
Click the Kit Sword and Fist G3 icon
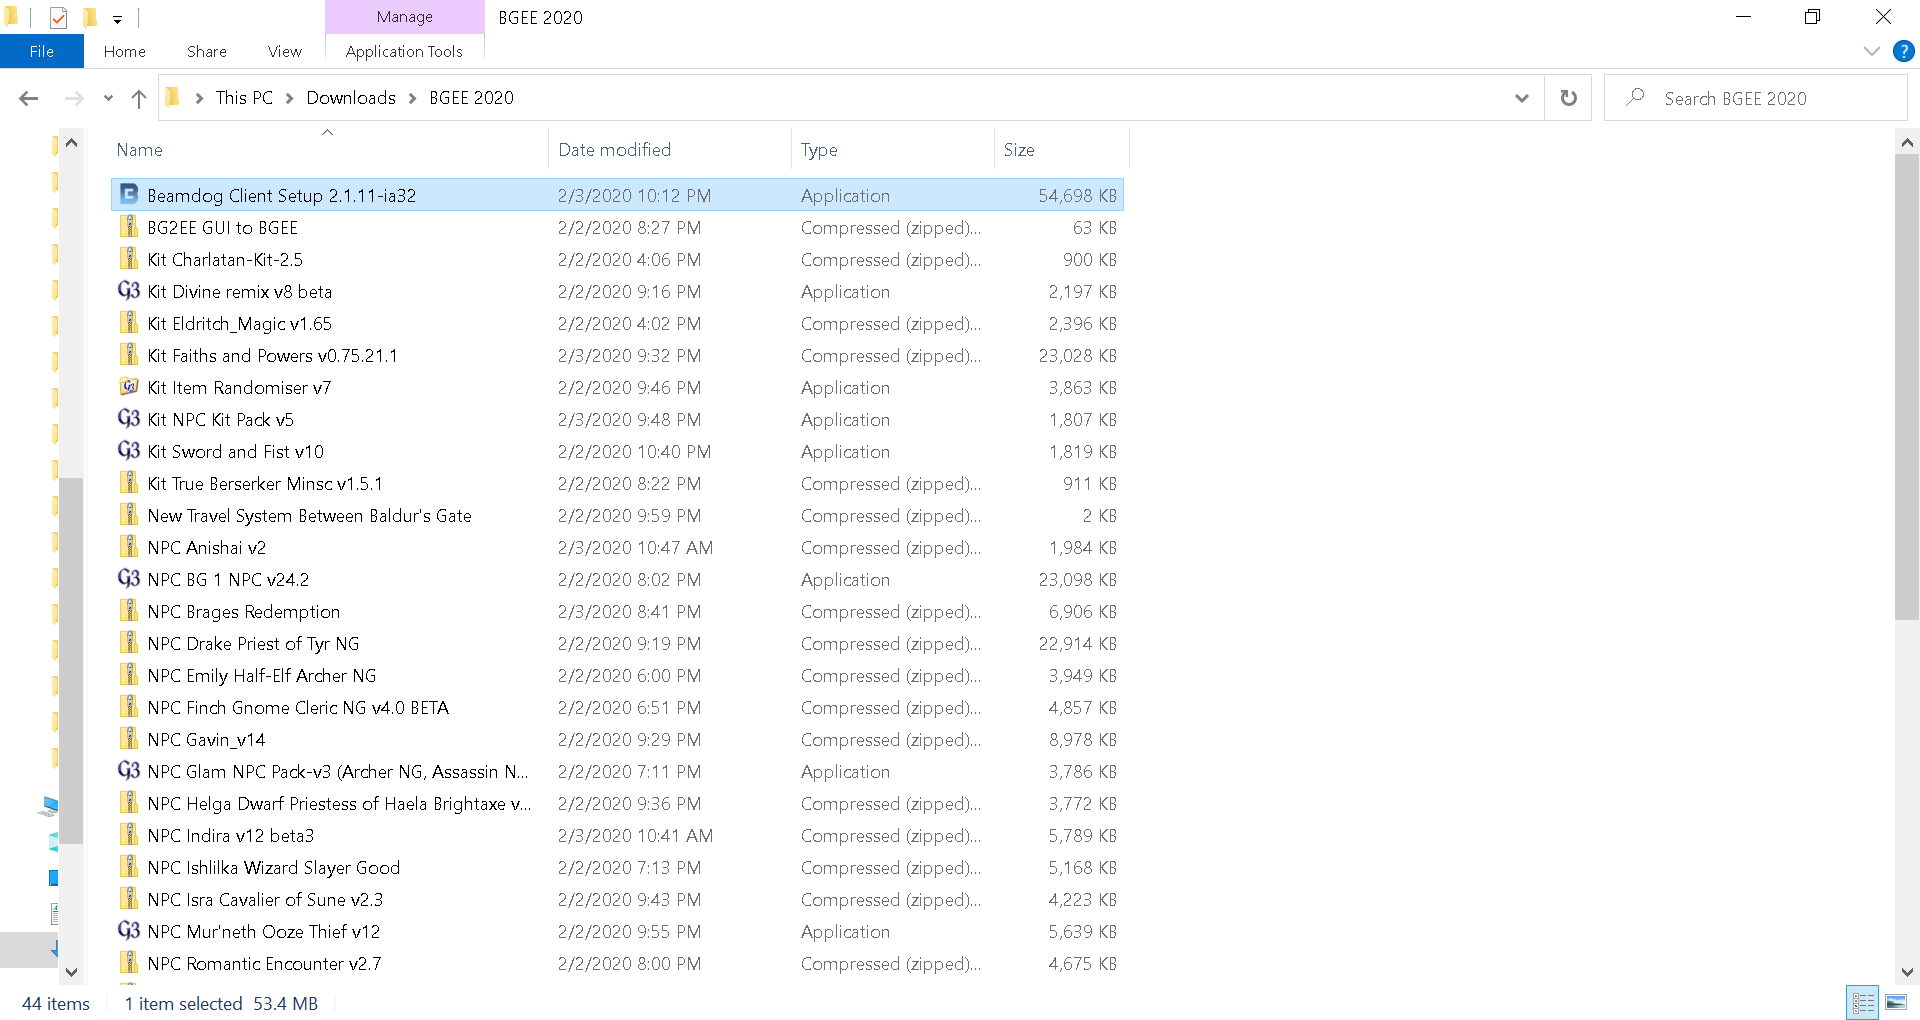(129, 451)
